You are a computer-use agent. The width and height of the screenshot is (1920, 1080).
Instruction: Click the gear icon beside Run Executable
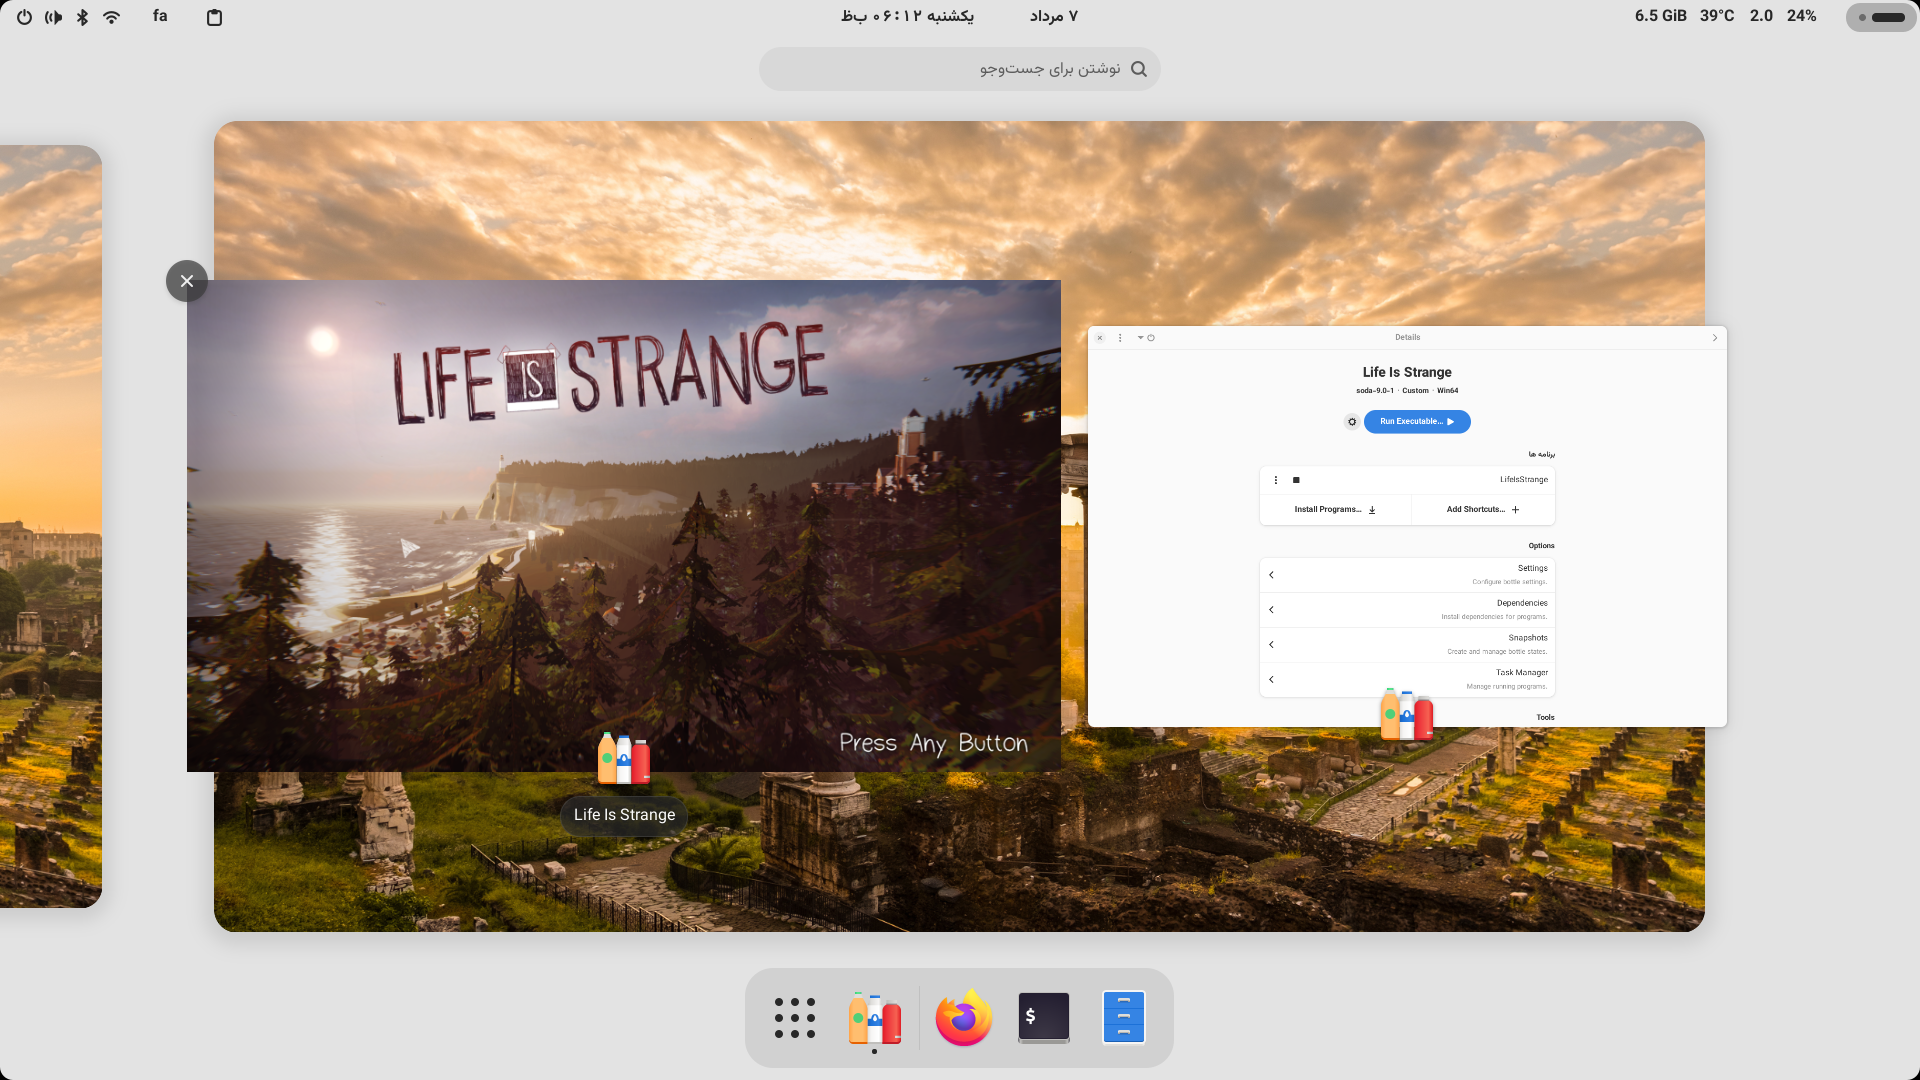coord(1352,422)
